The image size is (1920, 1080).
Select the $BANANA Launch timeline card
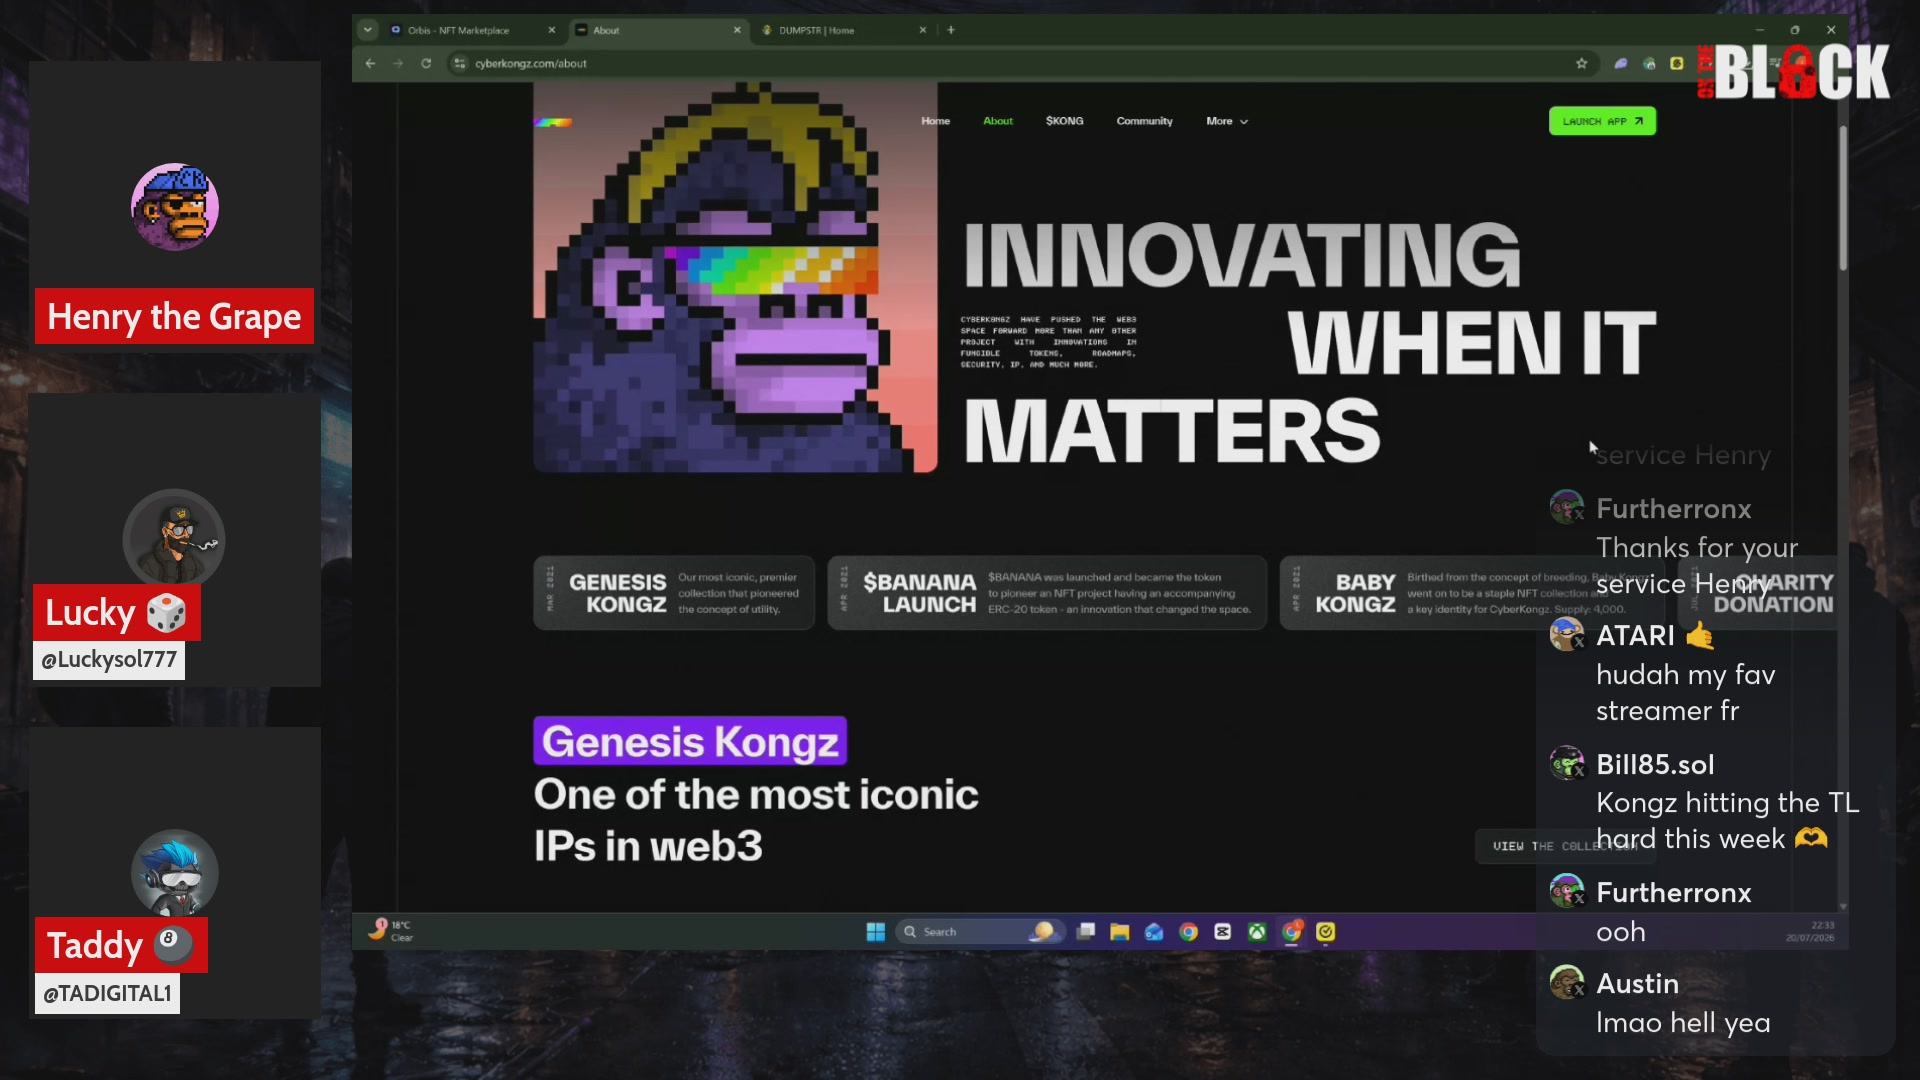pos(1047,593)
